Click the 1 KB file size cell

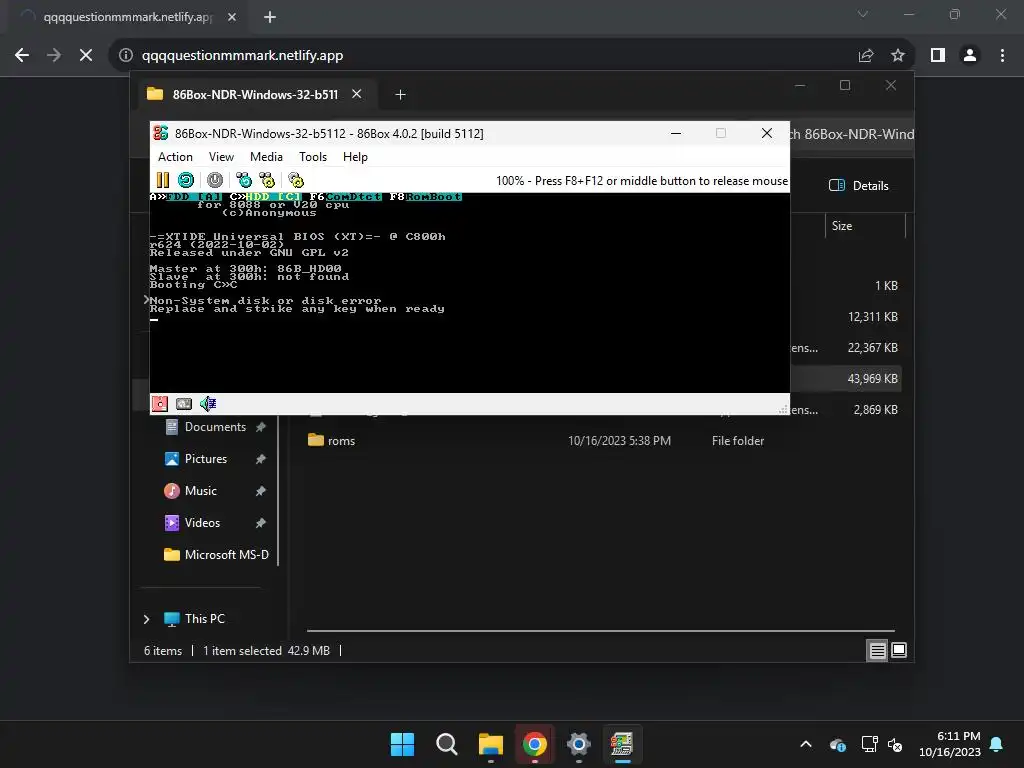tap(886, 286)
